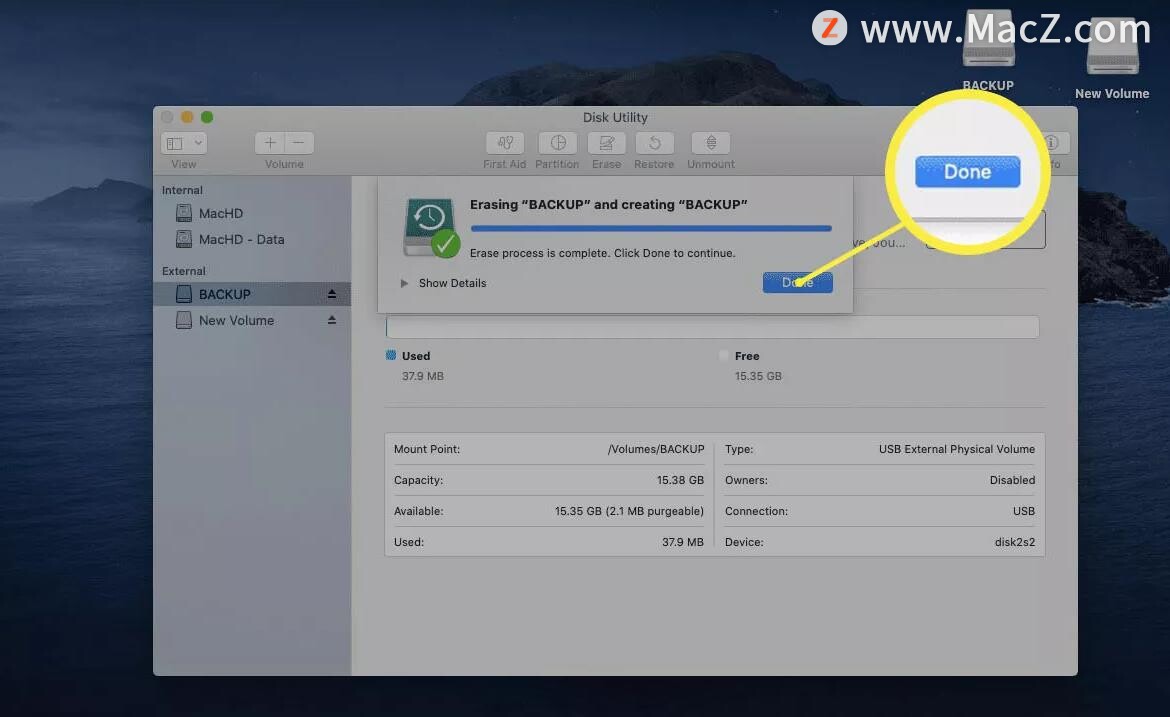Click the External section header

tap(184, 271)
